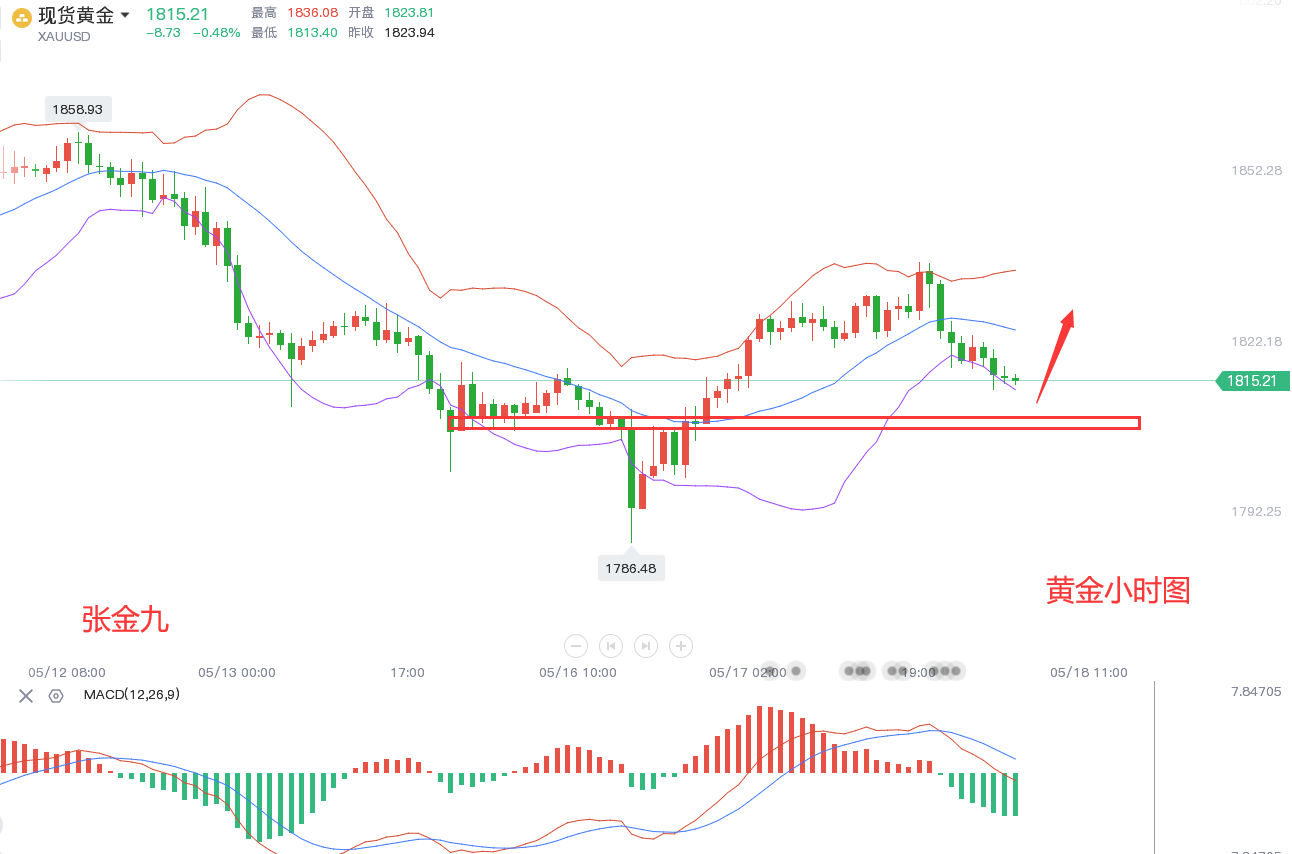
Task: Jump to the latest candles with skip-forward icon
Action: click(x=645, y=646)
